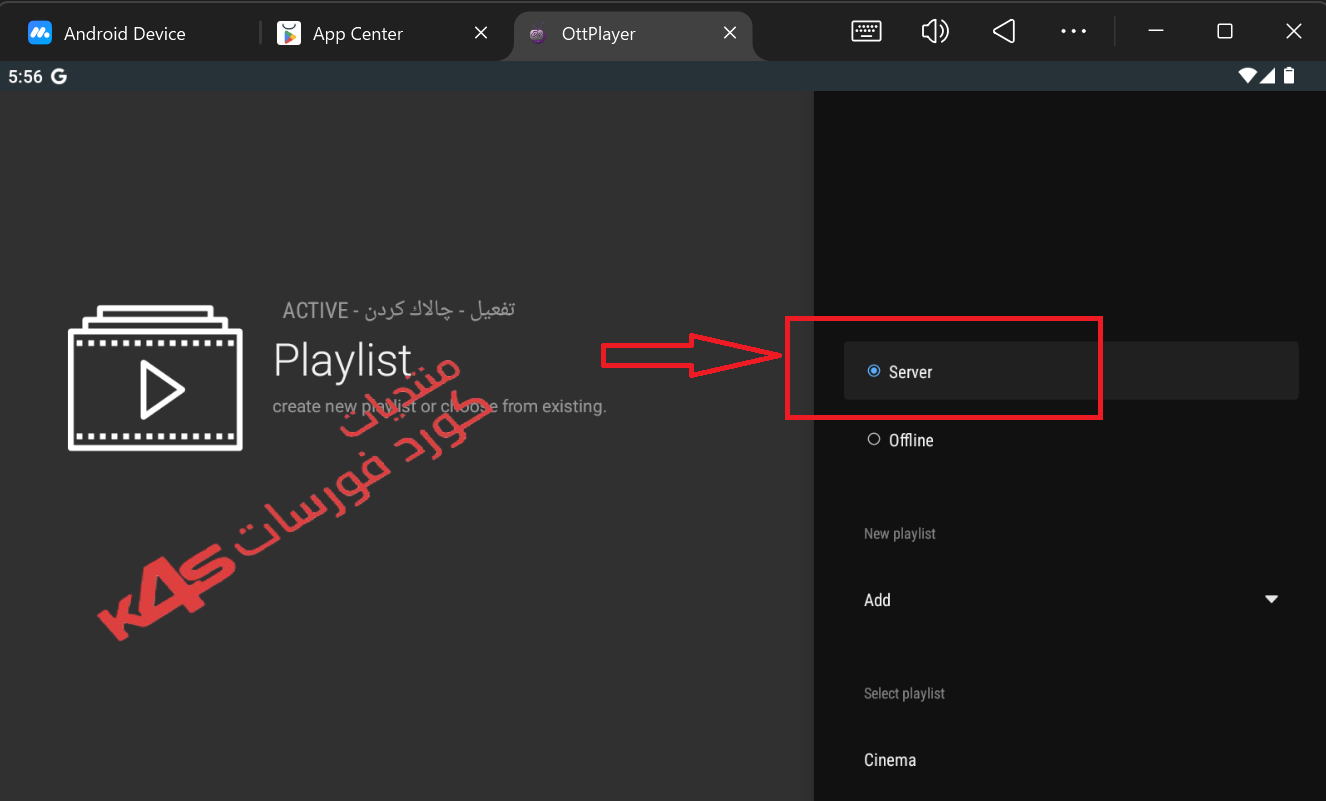This screenshot has height=801, width=1326.
Task: Click the 5:56 clock in status bar
Action: point(25,76)
